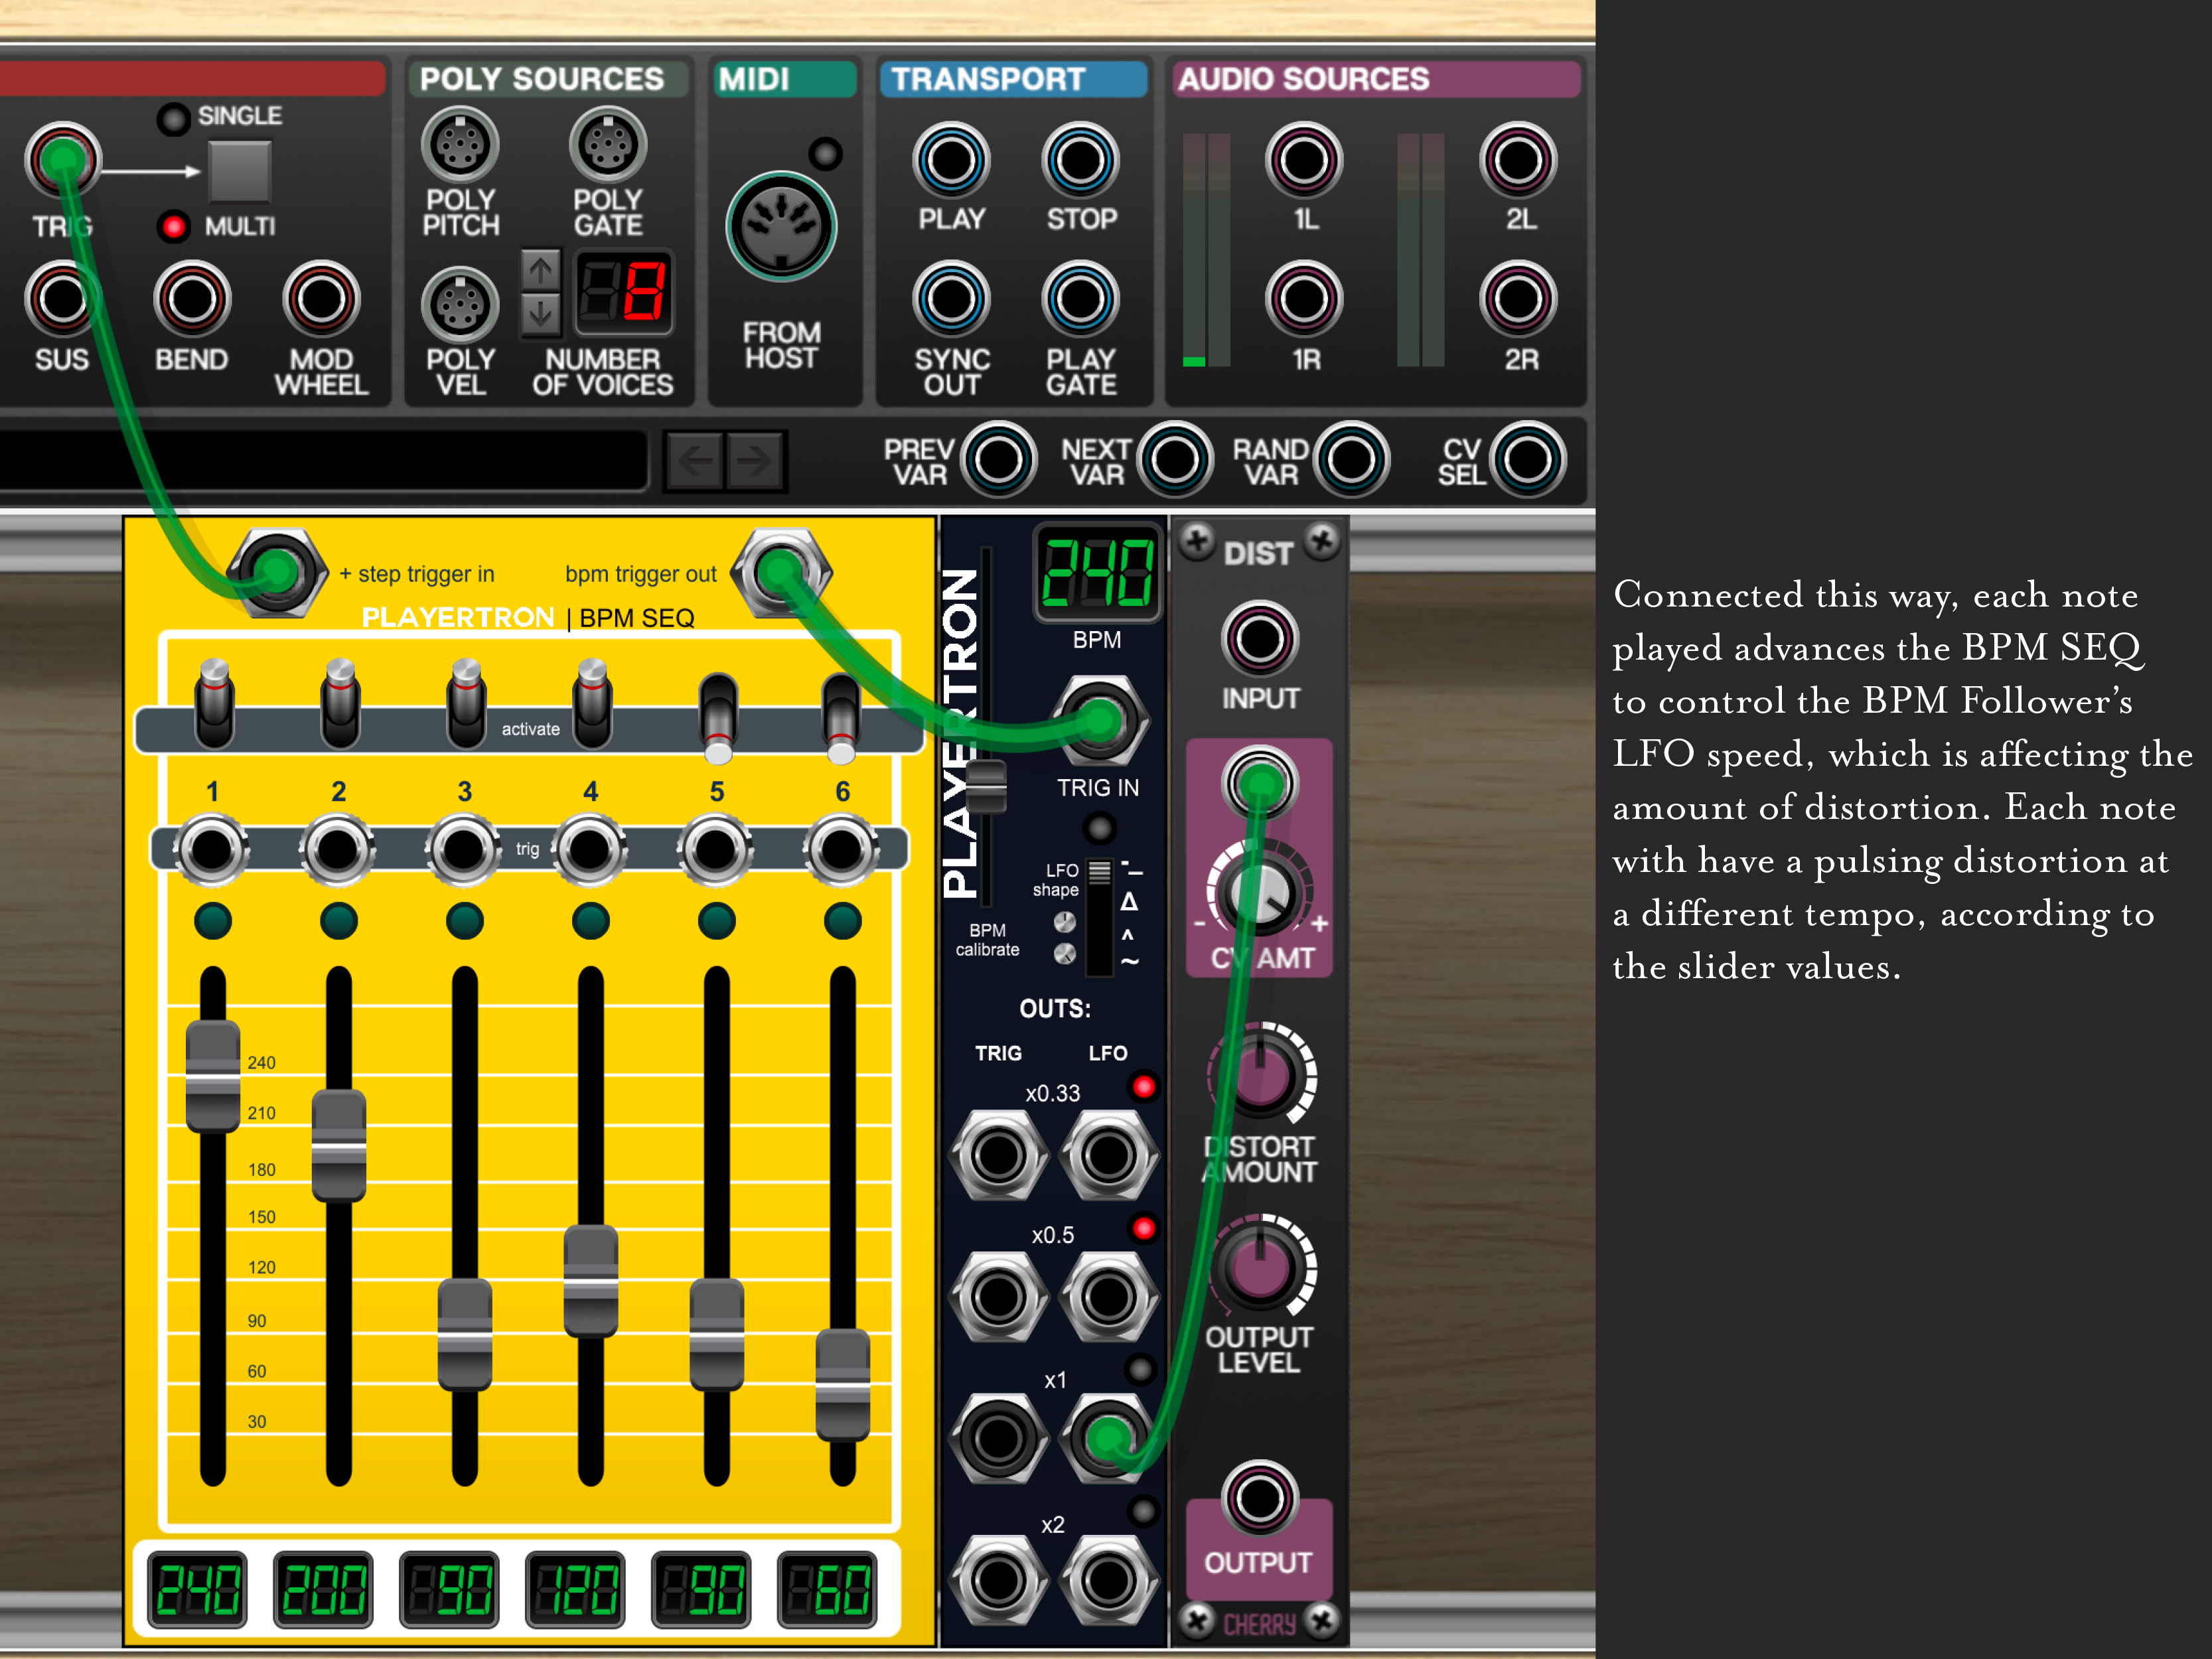Image resolution: width=2212 pixels, height=1659 pixels.
Task: Click the next variation right arrow button
Action: pos(754,460)
